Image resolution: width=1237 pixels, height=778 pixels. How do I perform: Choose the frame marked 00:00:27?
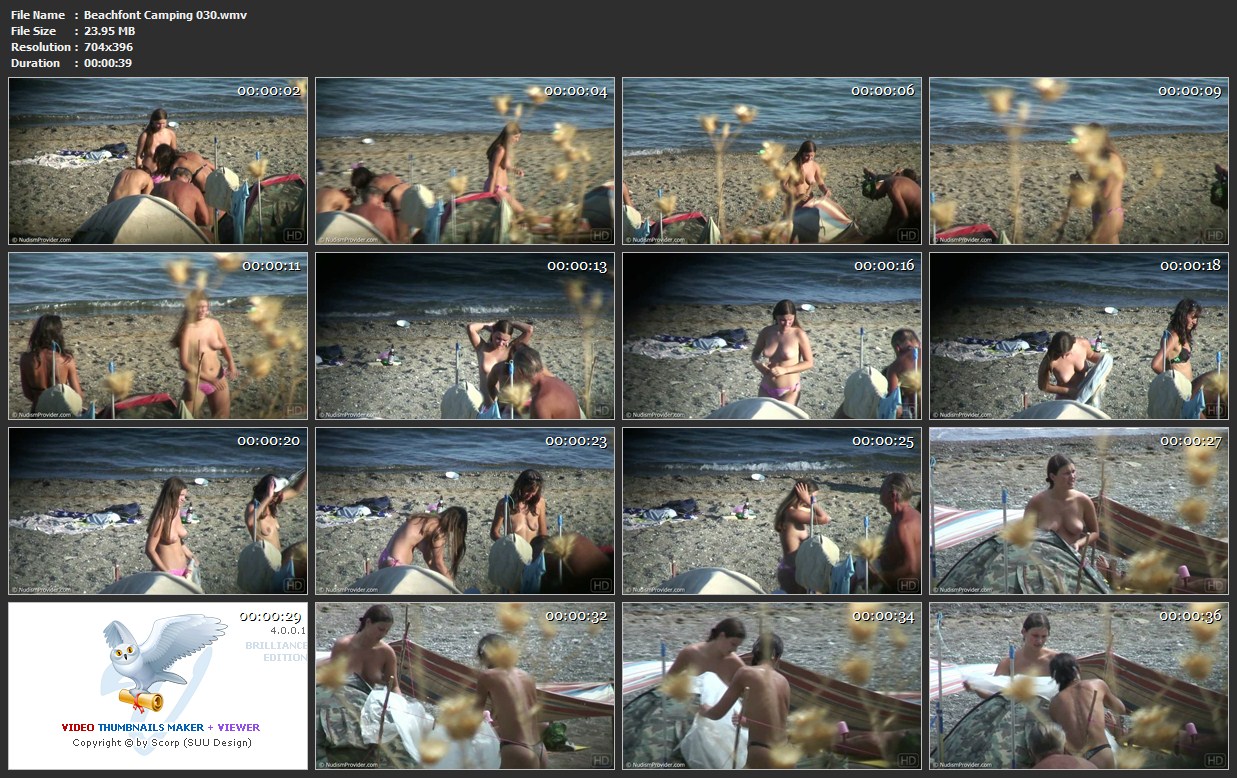pos(1078,511)
